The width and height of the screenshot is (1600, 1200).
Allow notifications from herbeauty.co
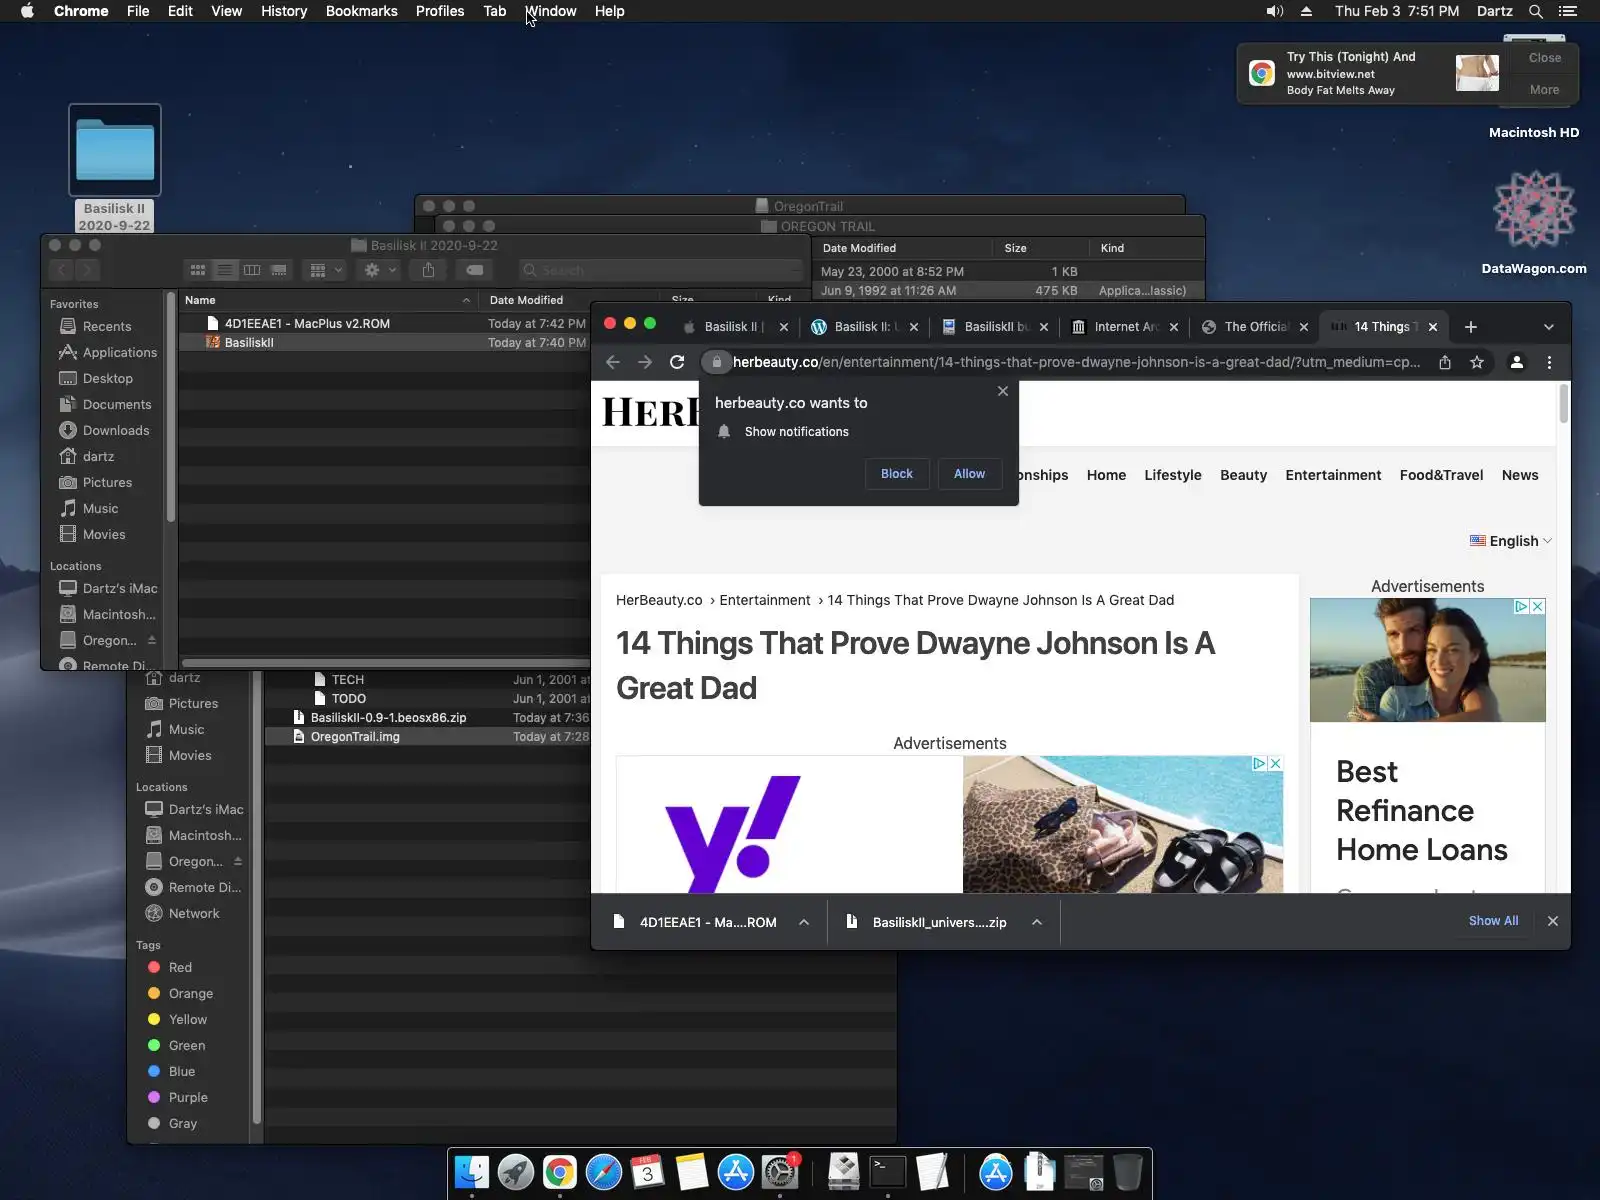[x=969, y=474]
